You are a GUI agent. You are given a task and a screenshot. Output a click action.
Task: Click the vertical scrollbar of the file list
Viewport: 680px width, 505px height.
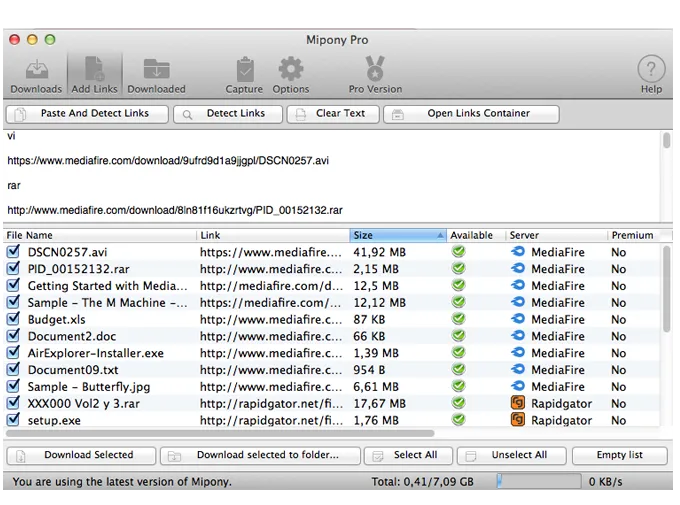tap(667, 289)
